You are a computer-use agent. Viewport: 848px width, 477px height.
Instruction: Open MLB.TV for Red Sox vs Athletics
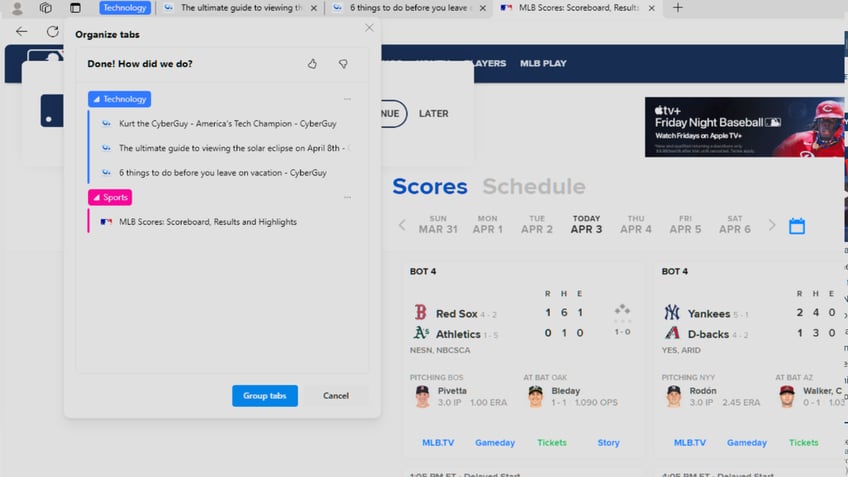[438, 443]
